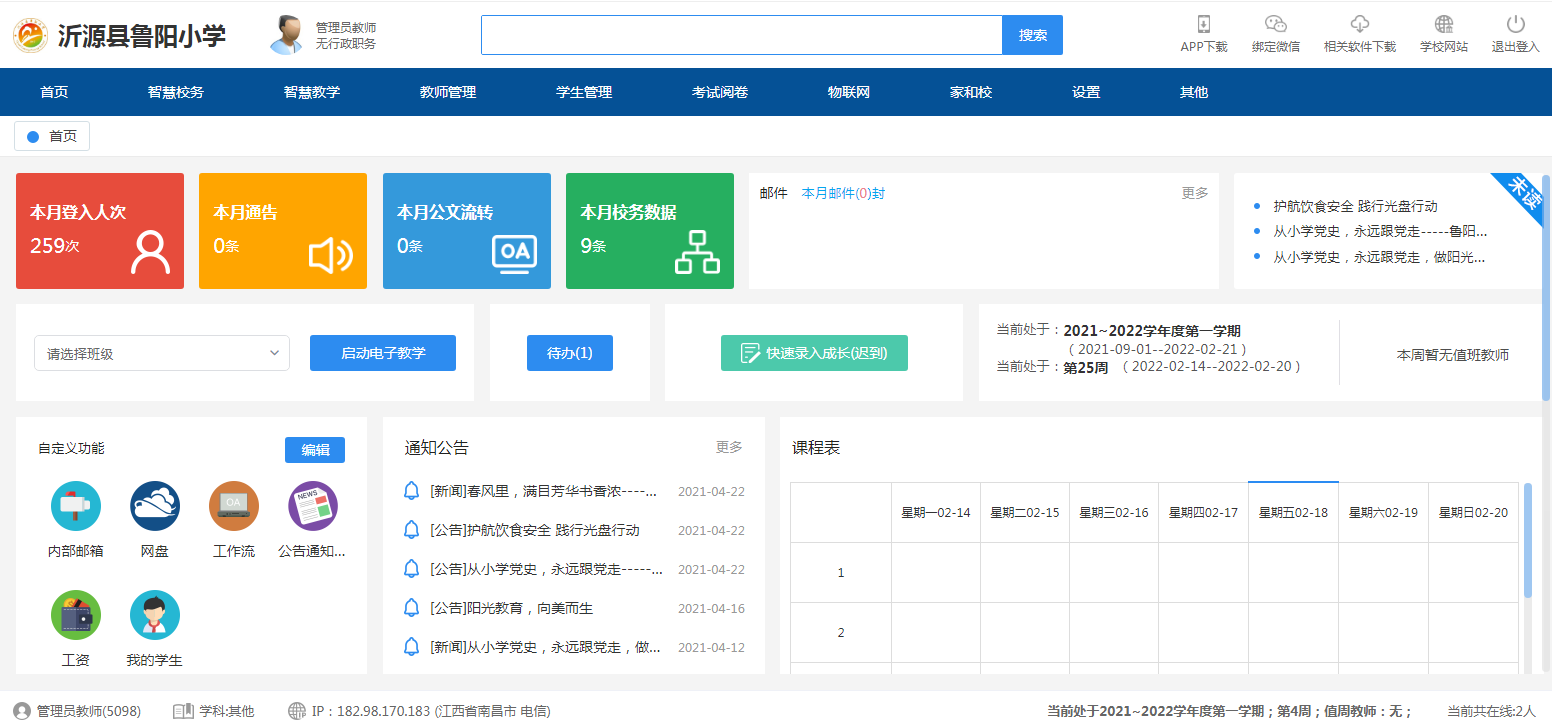
Task: Click 当前共在线:2人 status text
Action: 1491,711
